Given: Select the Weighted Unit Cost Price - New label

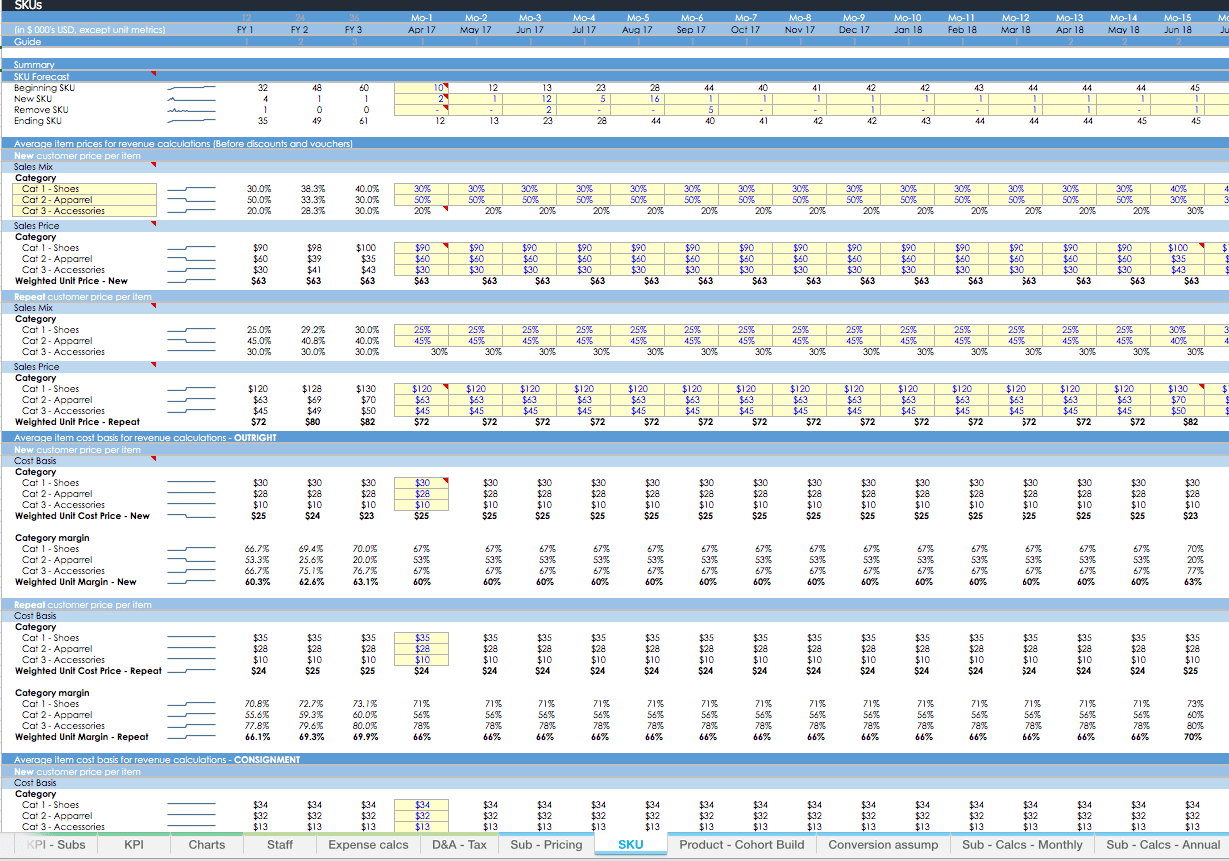Looking at the screenshot, I should 82,516.
